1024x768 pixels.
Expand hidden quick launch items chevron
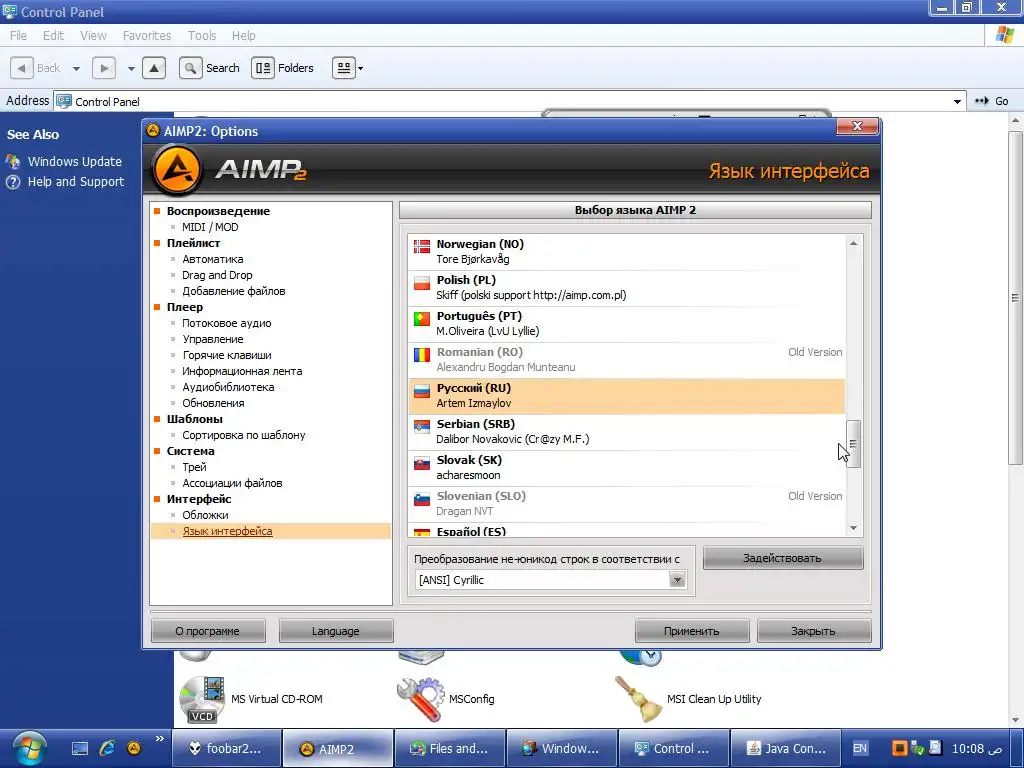[160, 739]
